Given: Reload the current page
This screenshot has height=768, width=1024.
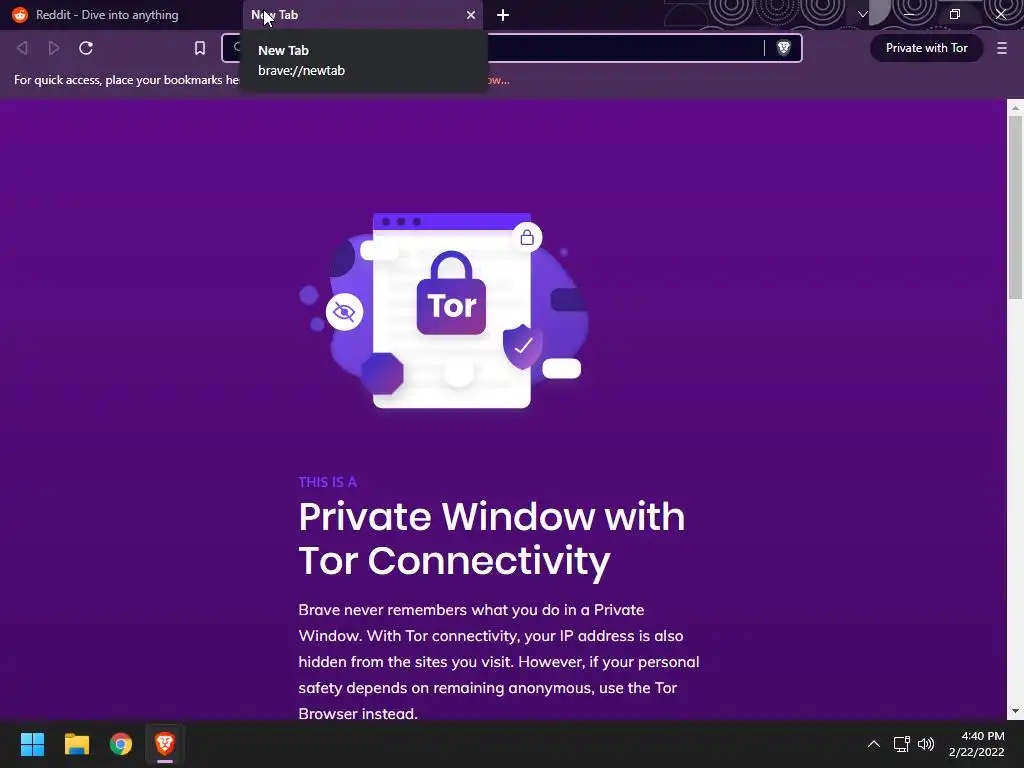Looking at the screenshot, I should [x=86, y=48].
